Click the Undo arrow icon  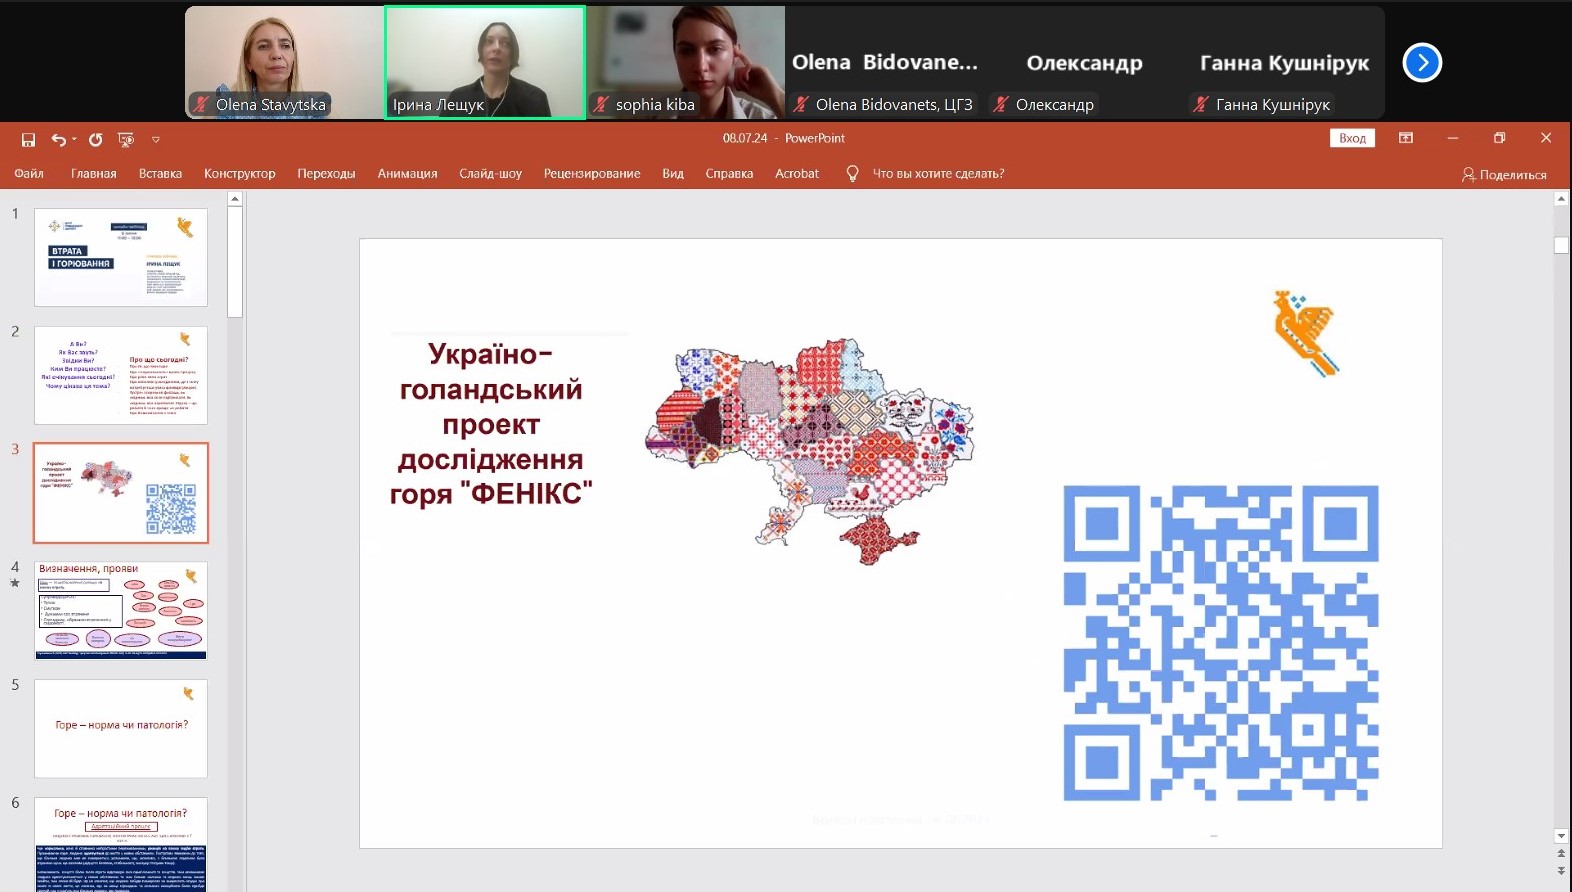59,140
